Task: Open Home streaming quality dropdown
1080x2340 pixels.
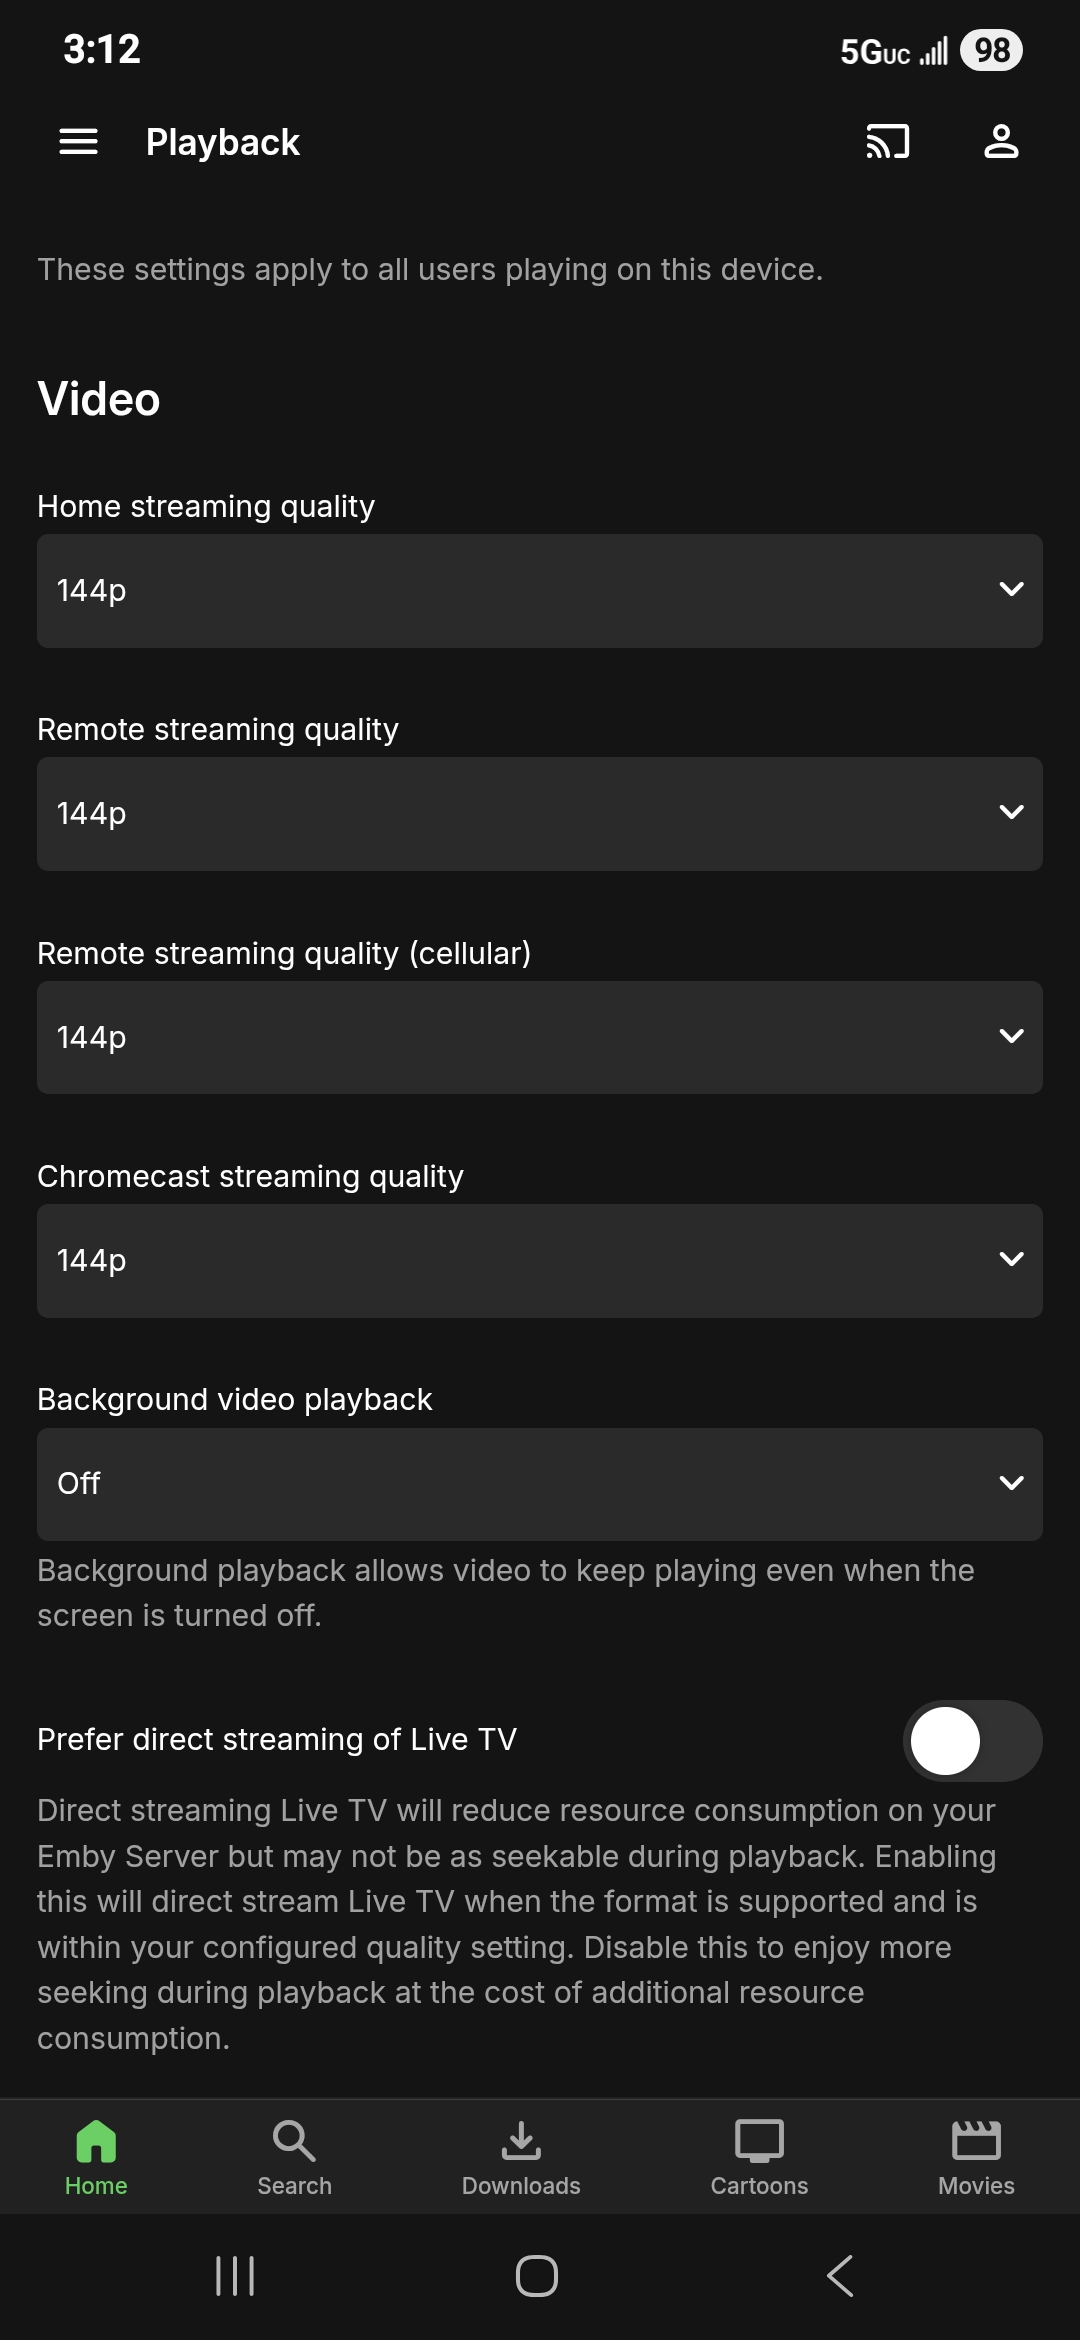Action: (x=540, y=591)
